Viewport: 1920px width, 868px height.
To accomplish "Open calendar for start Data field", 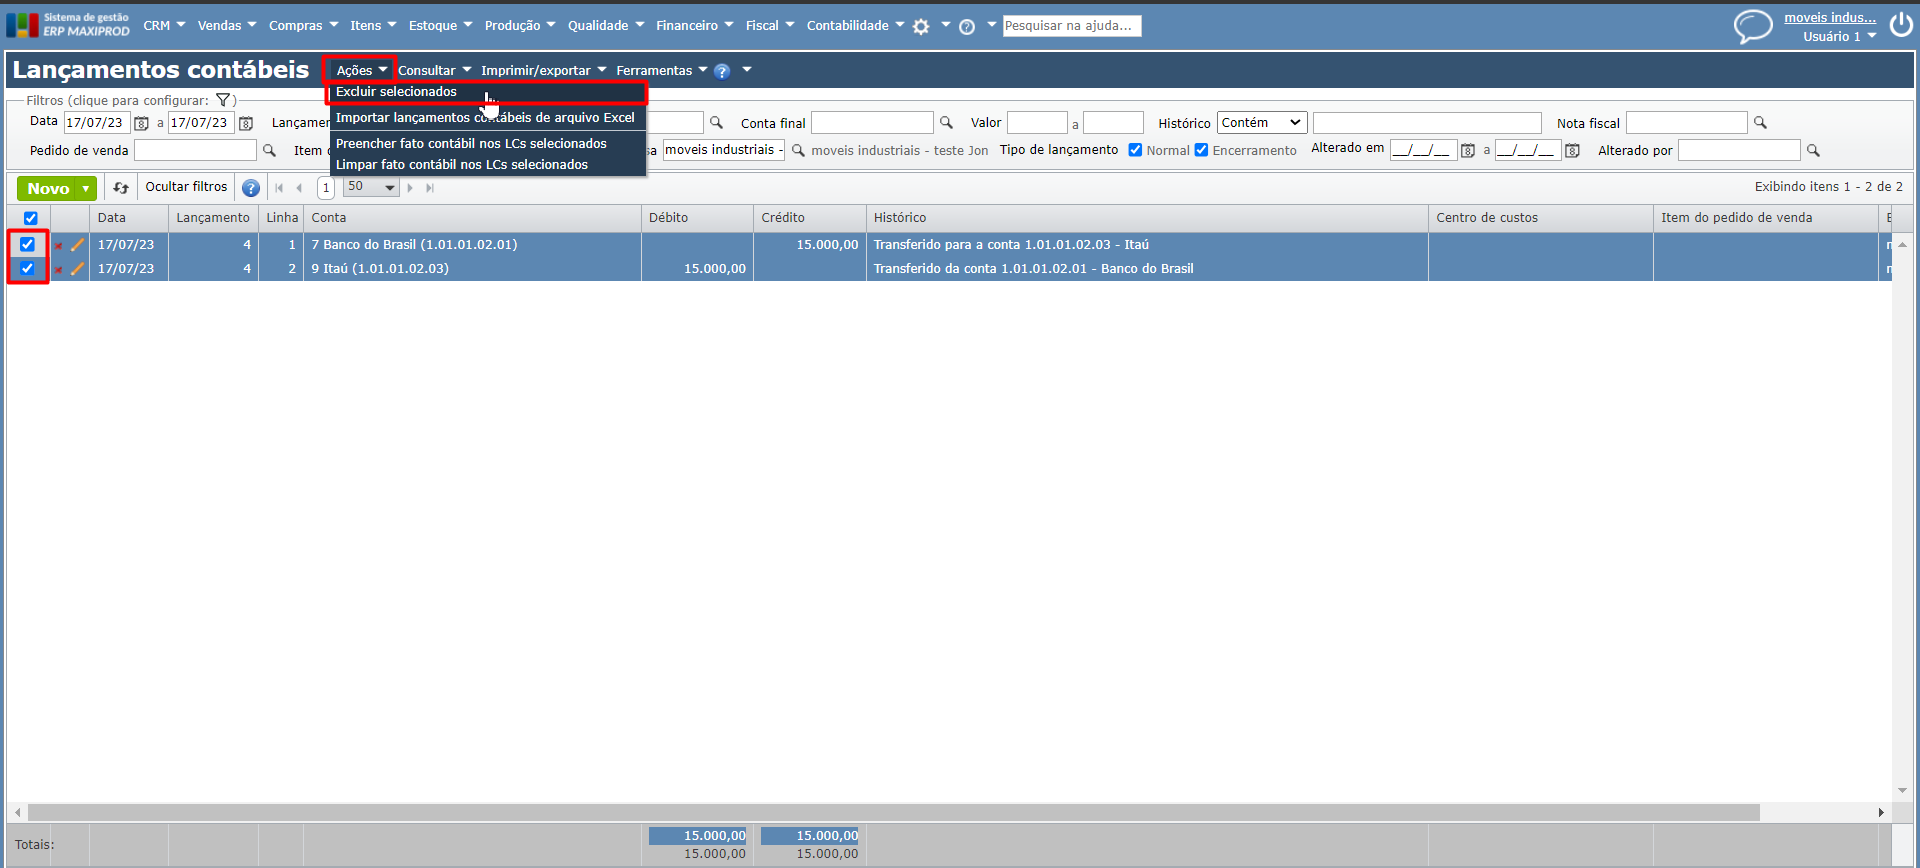I will click(x=142, y=123).
